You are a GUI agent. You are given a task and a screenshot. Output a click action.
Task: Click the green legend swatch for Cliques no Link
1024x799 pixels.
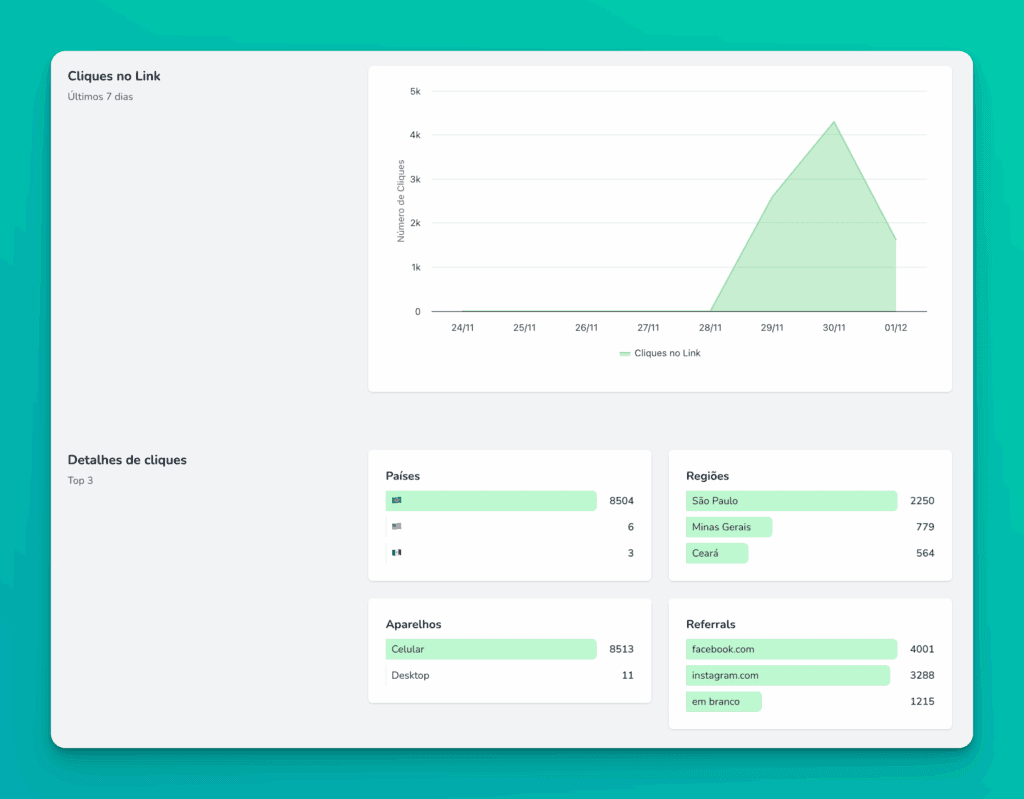[627, 352]
